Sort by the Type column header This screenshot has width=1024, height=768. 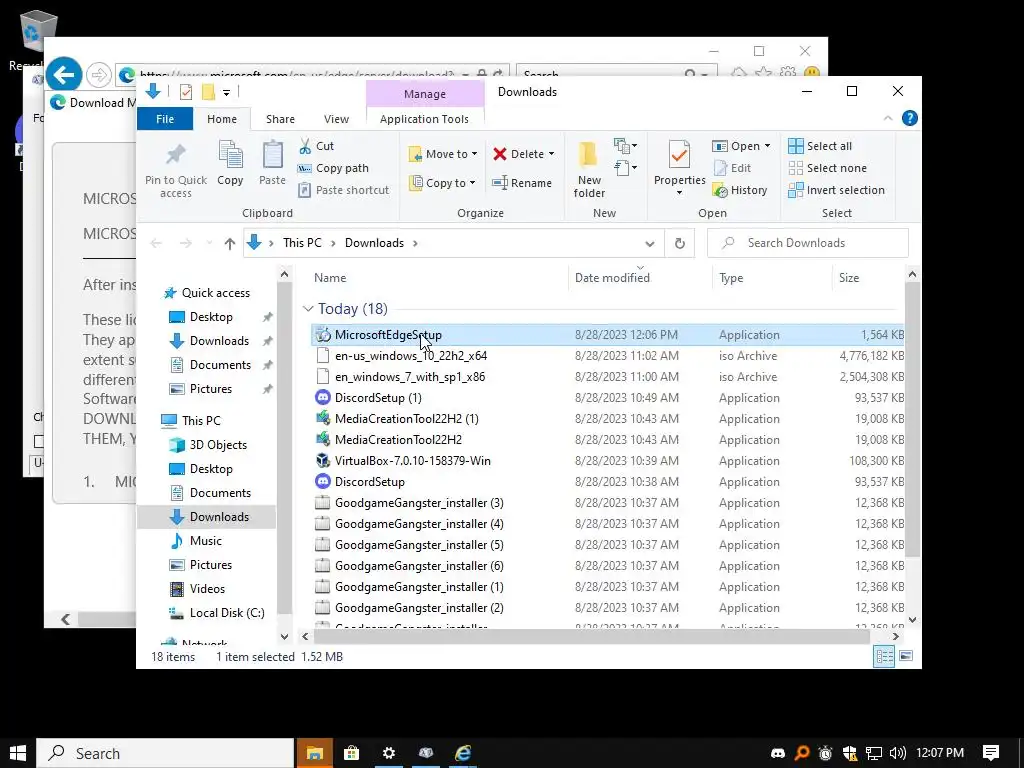(x=731, y=278)
